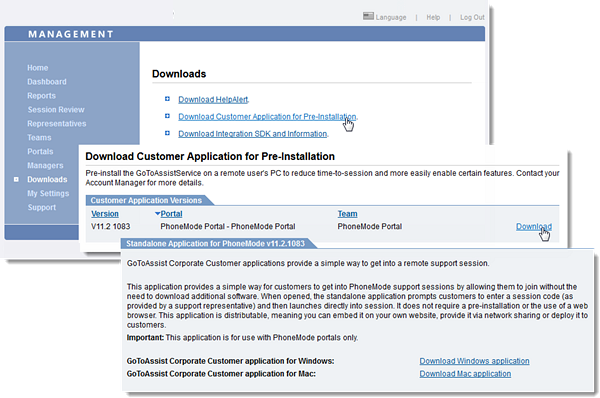The image size is (600, 398).
Task: Click Download Customer Application for Pre-Installation link
Action: point(267,116)
